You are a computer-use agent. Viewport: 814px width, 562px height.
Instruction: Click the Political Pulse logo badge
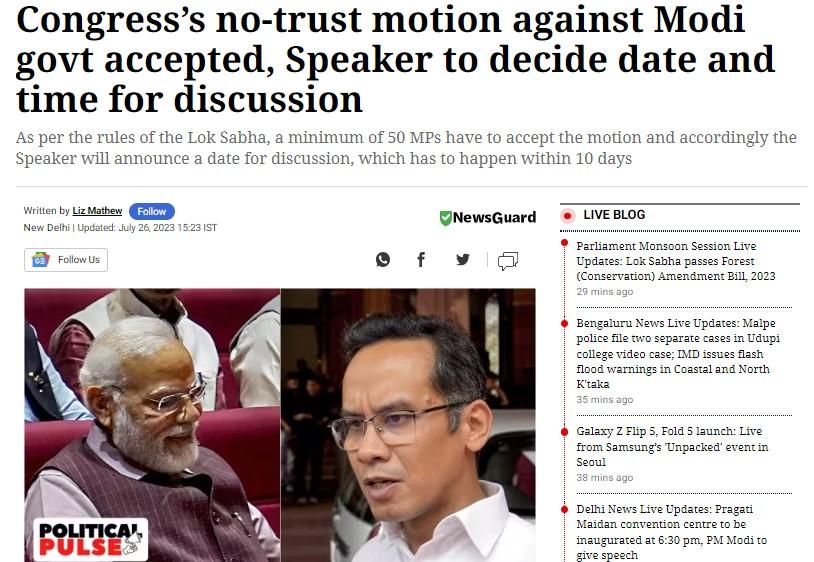click(91, 539)
